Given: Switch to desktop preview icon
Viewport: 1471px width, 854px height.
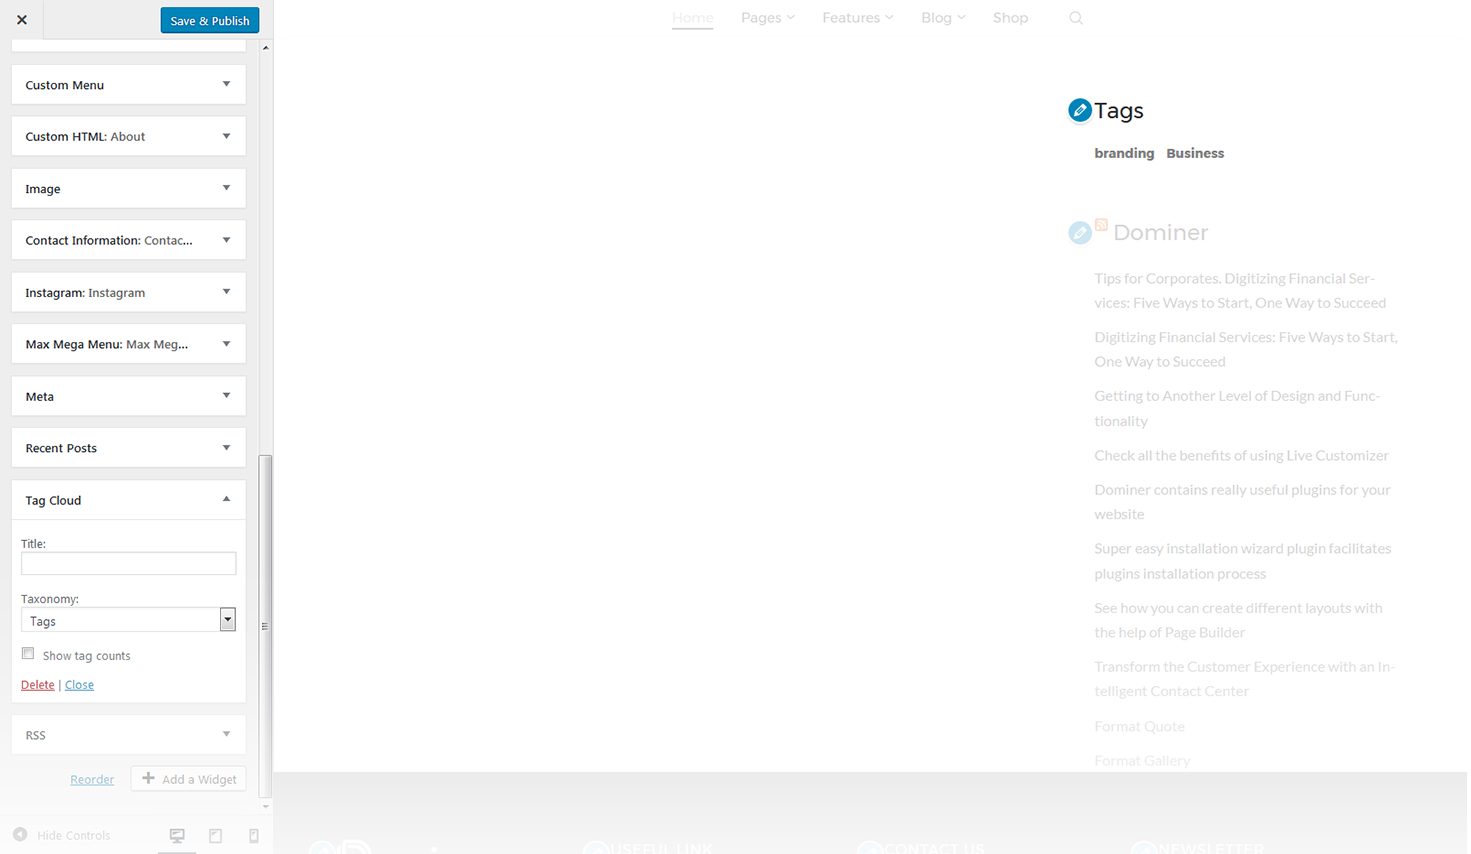Looking at the screenshot, I should tap(177, 836).
